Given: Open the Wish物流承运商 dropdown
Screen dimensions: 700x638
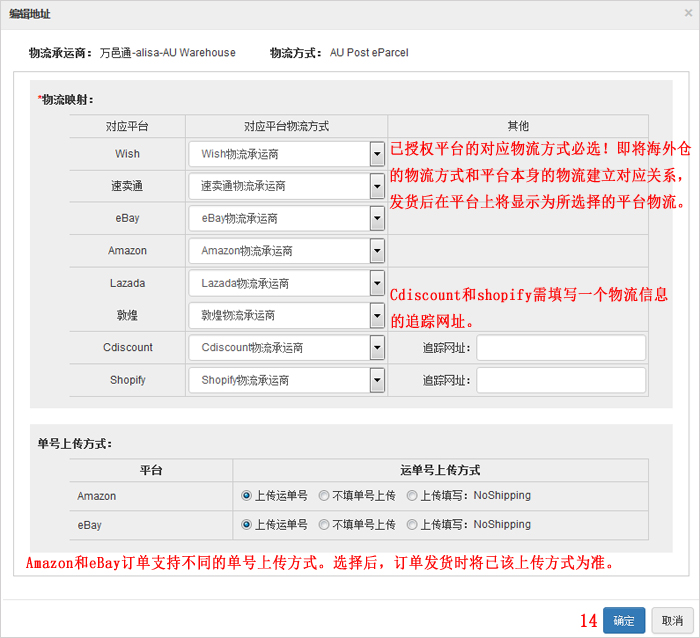Looking at the screenshot, I should pyautogui.click(x=286, y=154).
